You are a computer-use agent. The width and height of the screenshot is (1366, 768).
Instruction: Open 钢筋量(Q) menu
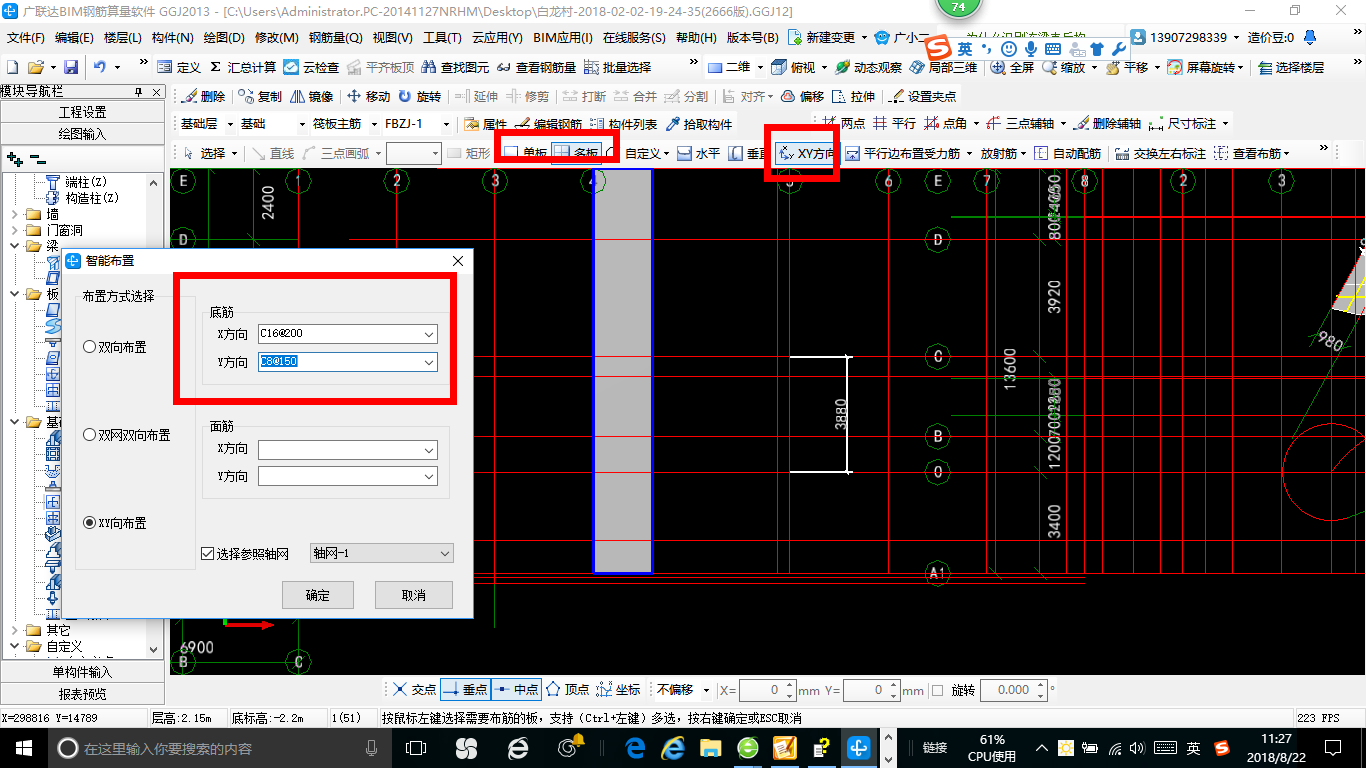335,38
